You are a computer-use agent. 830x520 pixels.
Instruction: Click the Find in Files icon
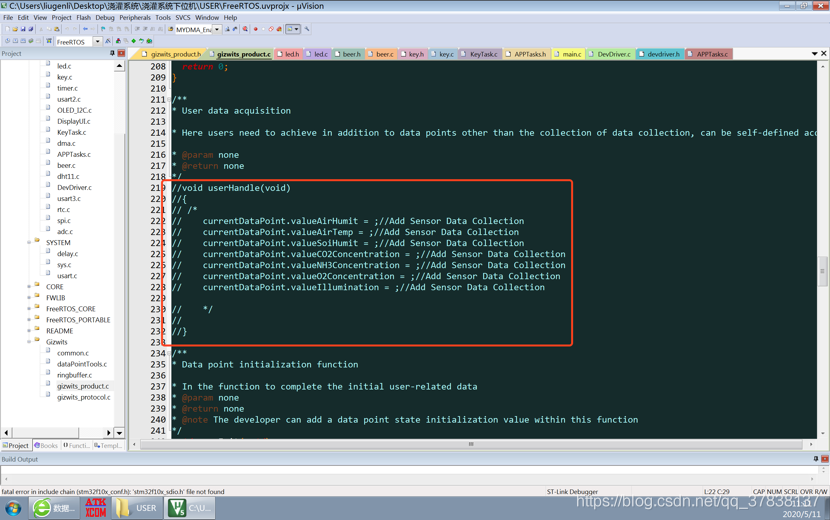170,29
